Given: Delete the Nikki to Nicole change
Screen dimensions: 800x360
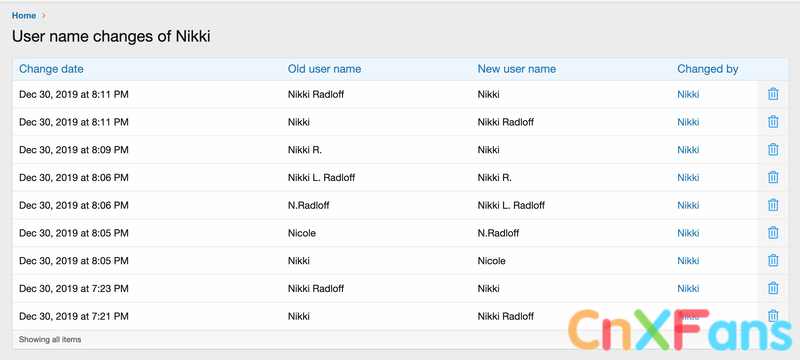Looking at the screenshot, I should pyautogui.click(x=773, y=261).
